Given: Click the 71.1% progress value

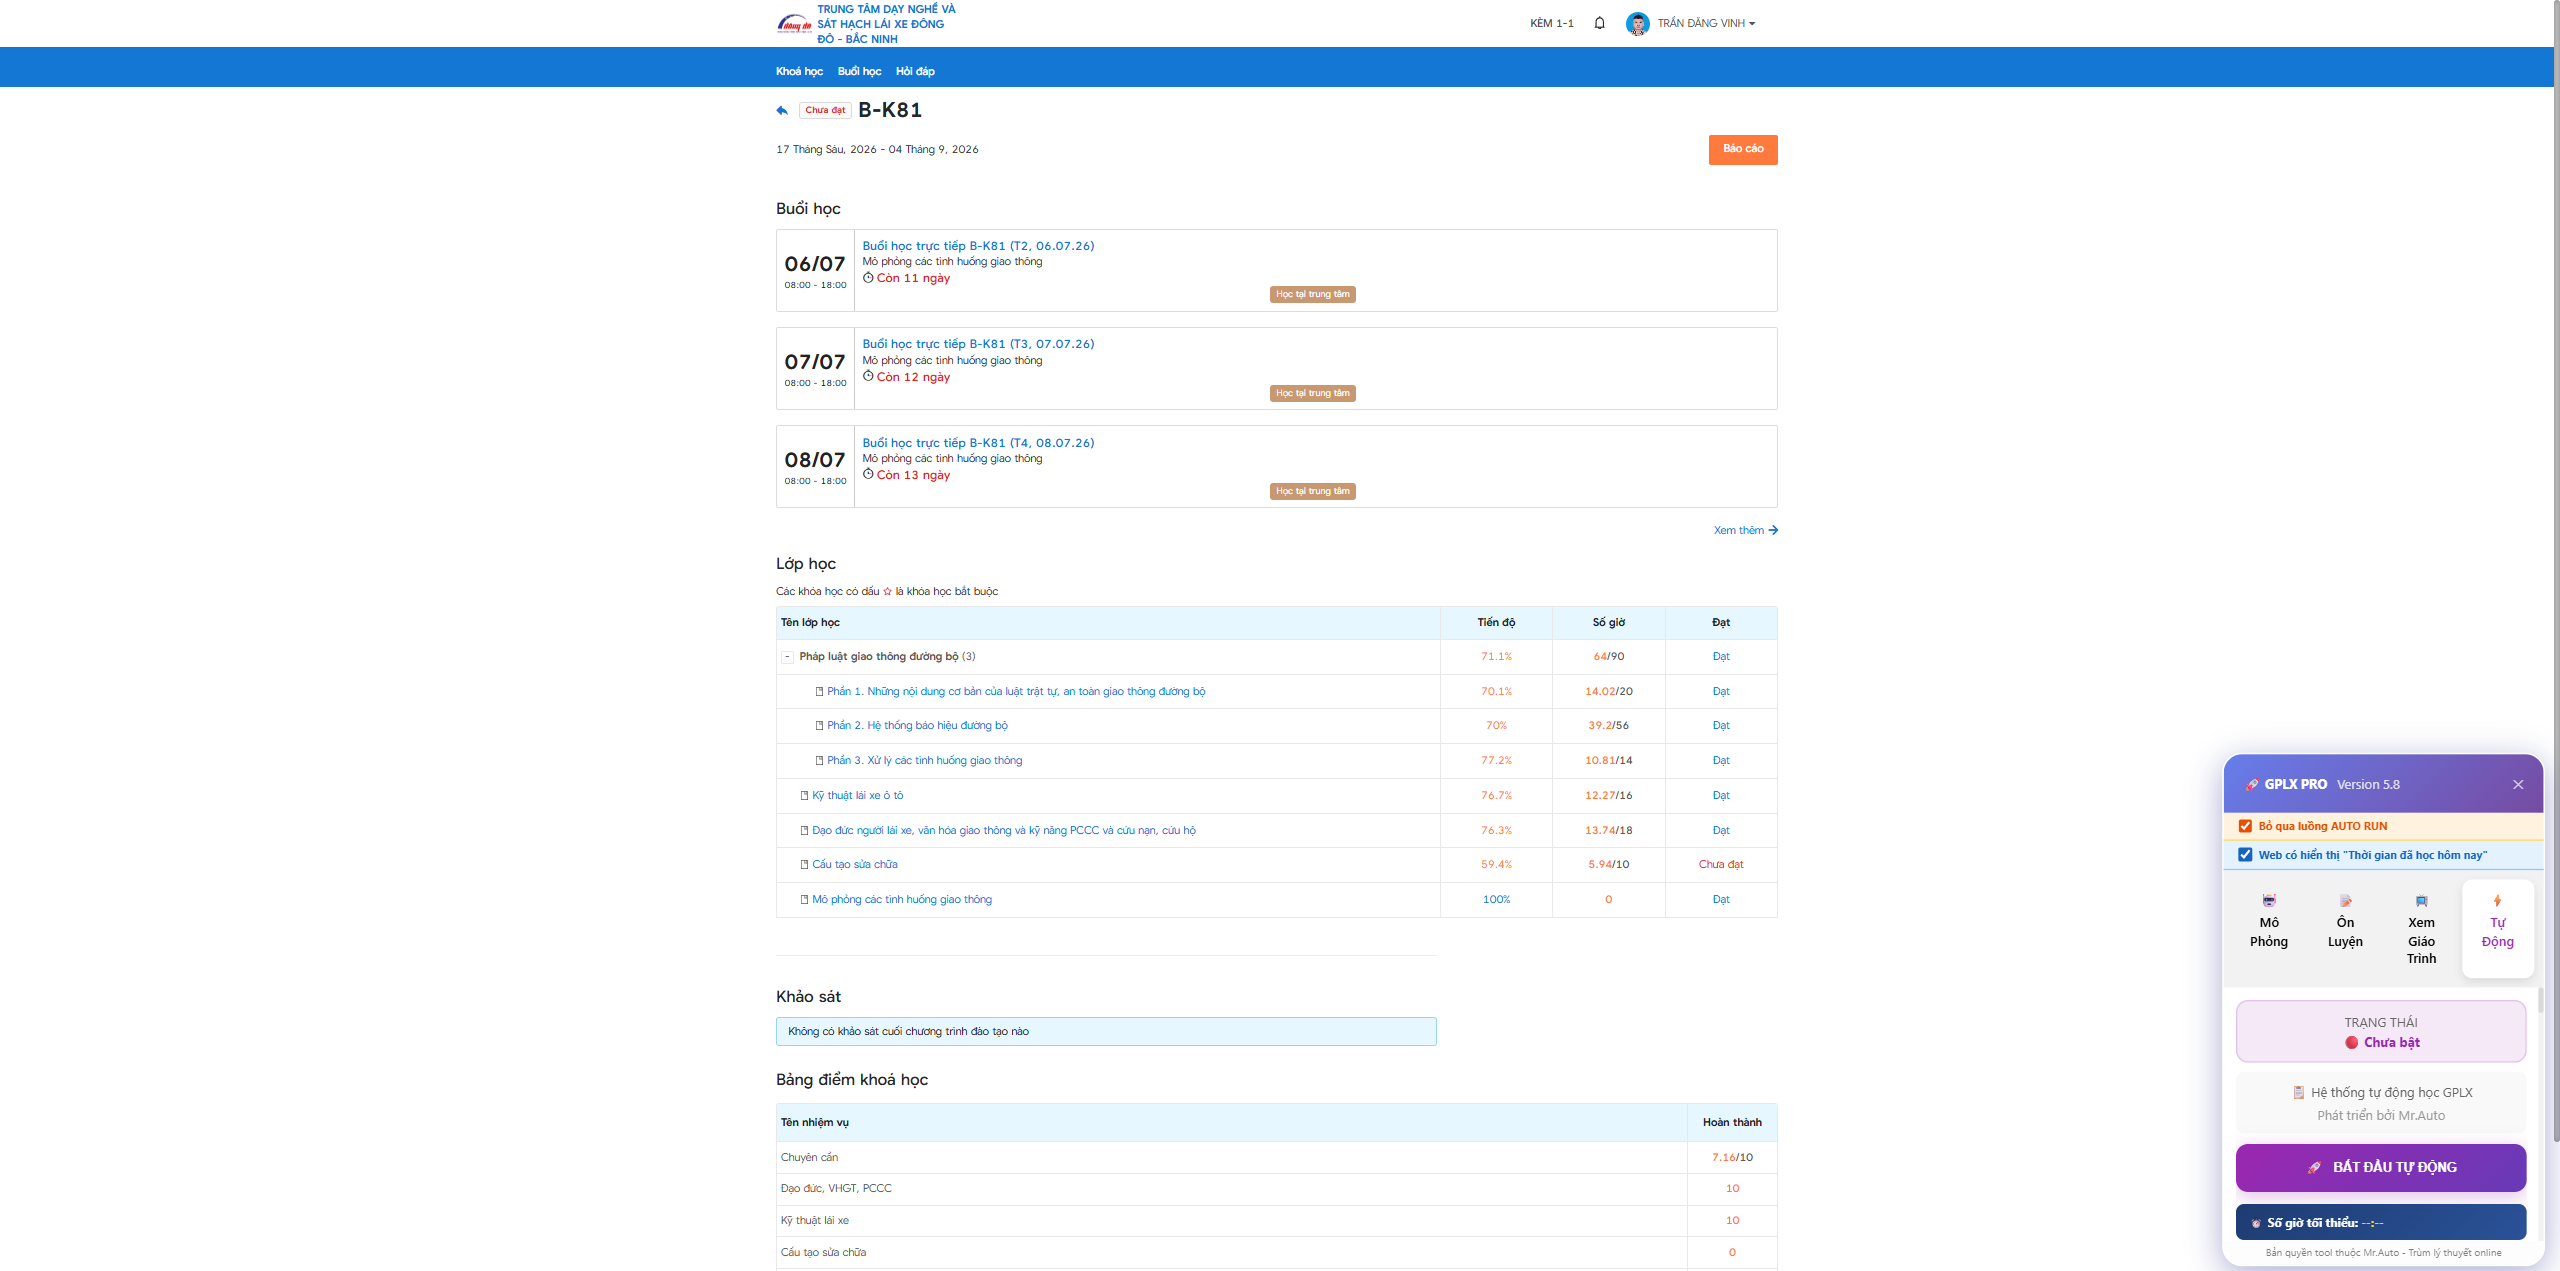Looking at the screenshot, I should (1496, 657).
